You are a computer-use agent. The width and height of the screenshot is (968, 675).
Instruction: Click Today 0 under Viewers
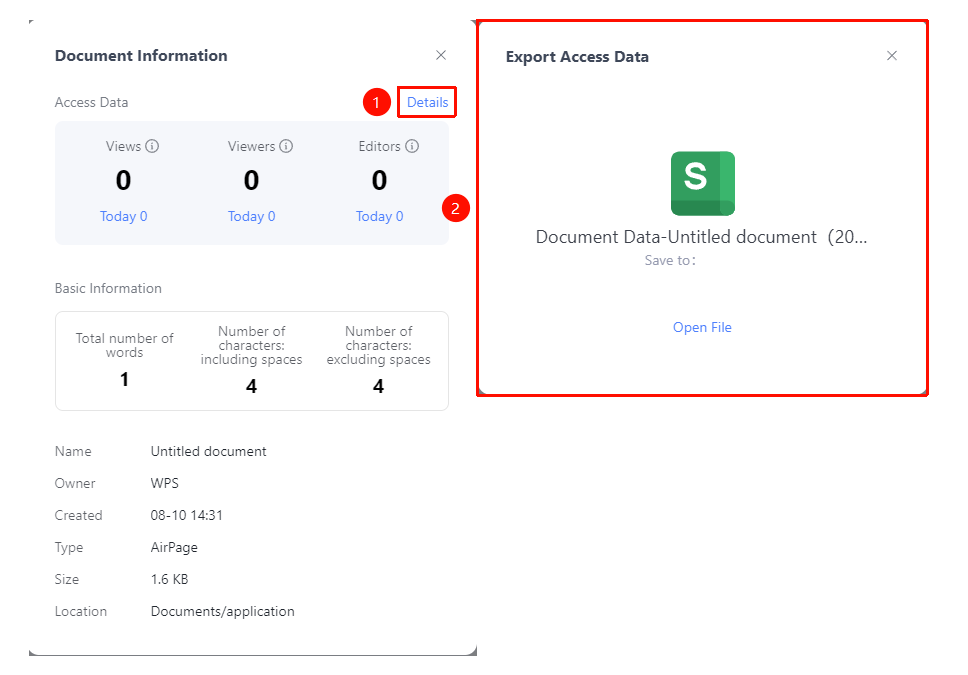[251, 216]
